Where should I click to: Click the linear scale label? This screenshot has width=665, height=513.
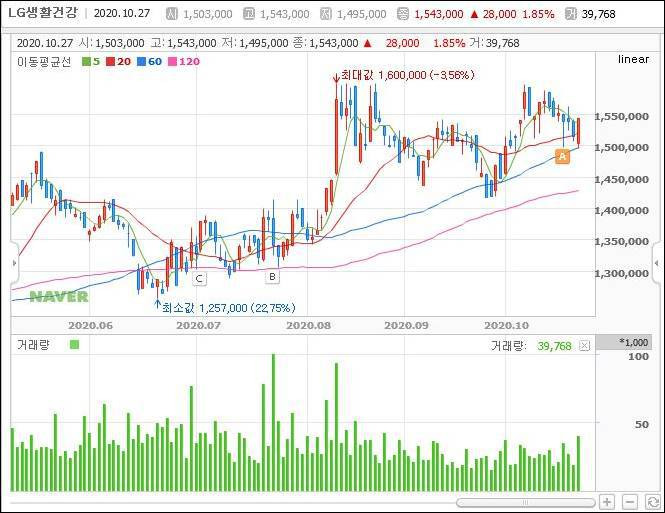tap(633, 59)
